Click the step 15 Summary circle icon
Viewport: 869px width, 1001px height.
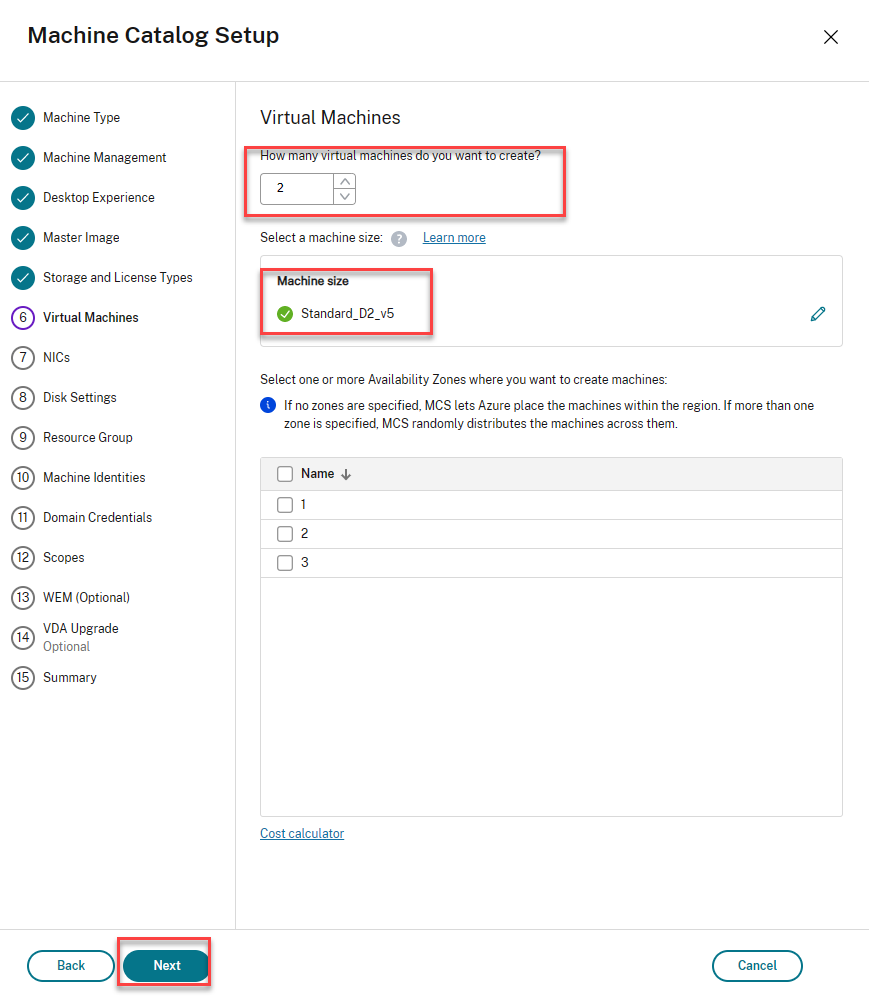pyautogui.click(x=23, y=678)
